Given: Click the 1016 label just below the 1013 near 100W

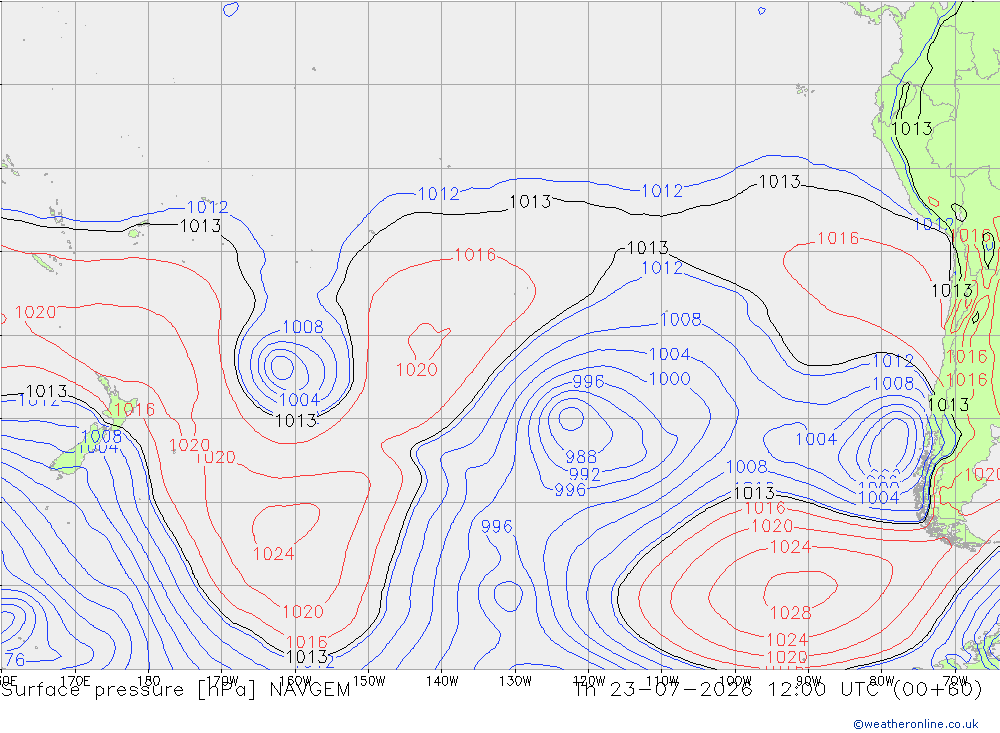Looking at the screenshot, I should click(x=765, y=508).
